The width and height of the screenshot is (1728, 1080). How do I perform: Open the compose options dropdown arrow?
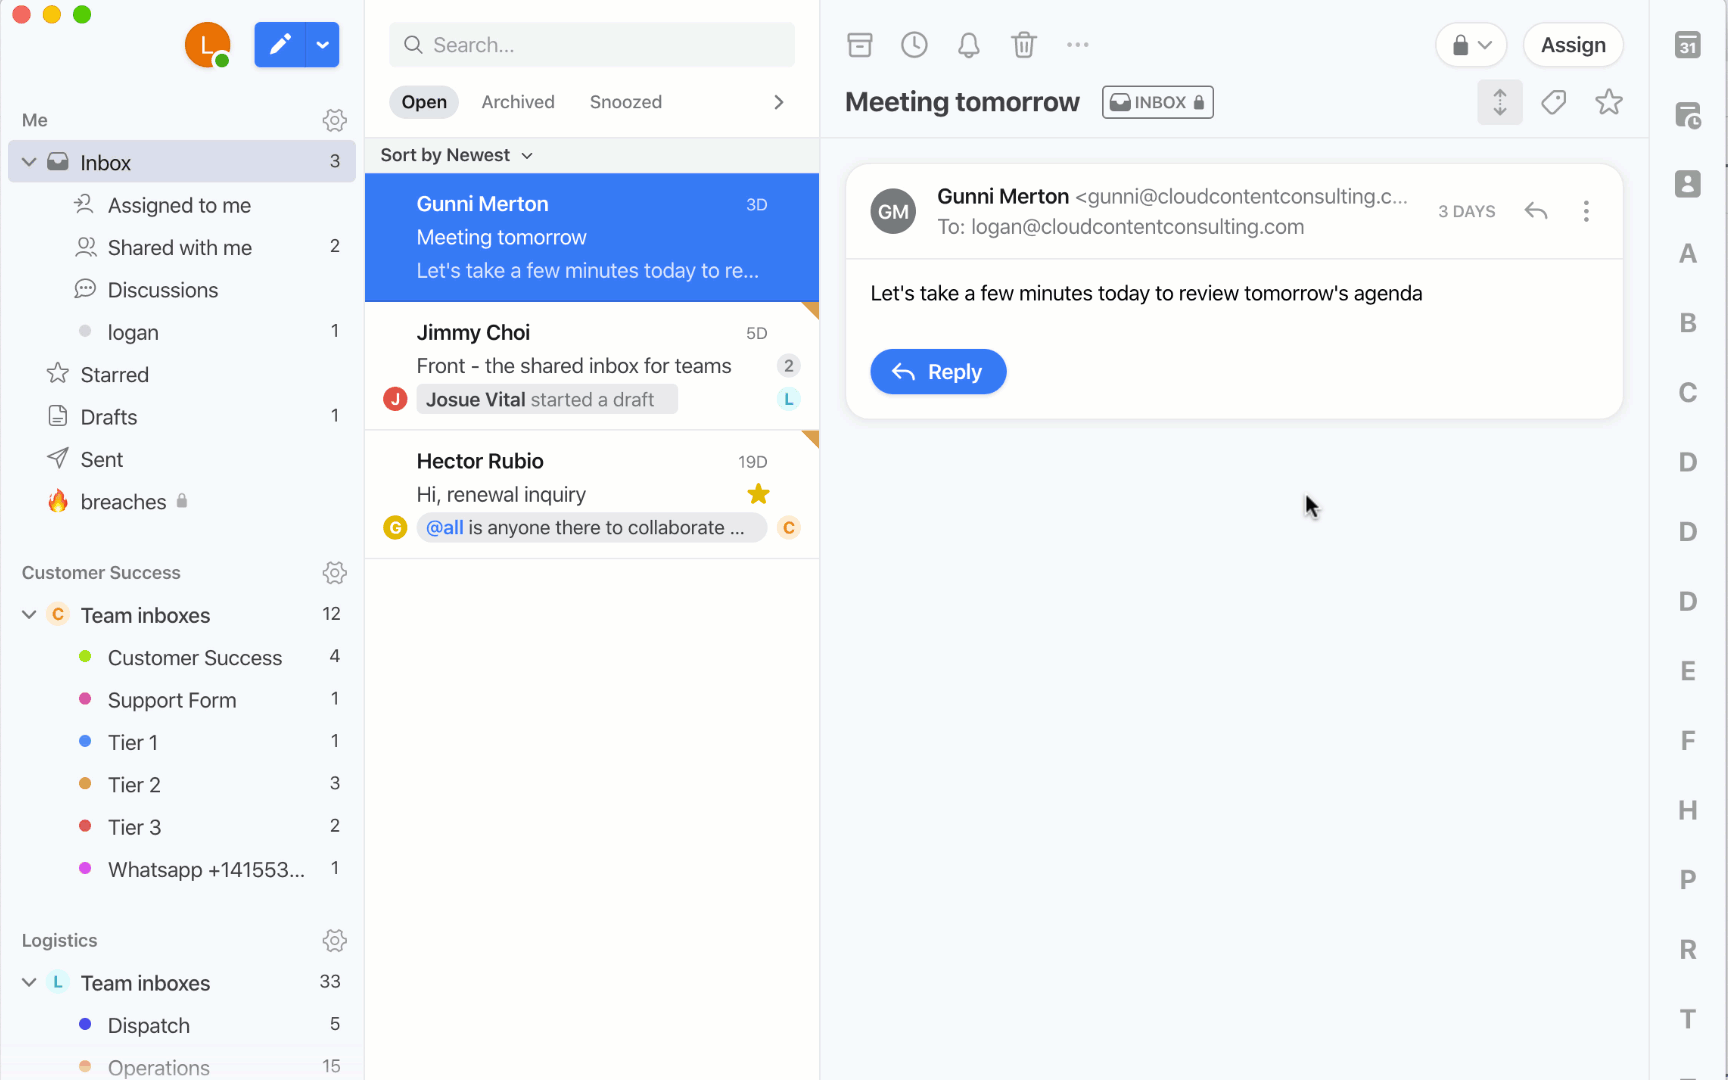point(322,45)
